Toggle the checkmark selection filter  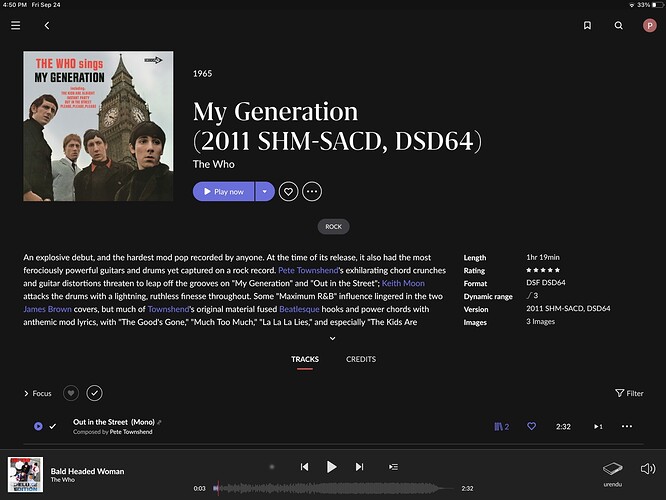point(94,393)
